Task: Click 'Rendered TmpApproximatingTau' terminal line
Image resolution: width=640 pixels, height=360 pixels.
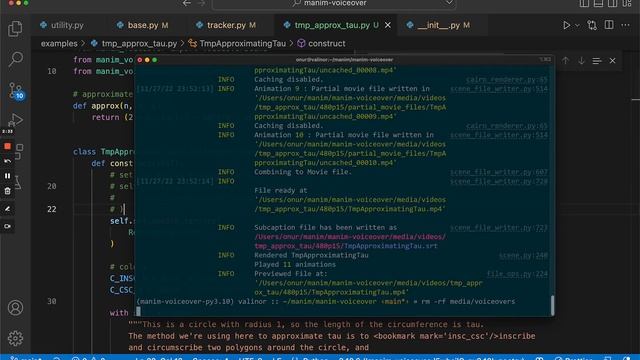Action: coord(311,255)
